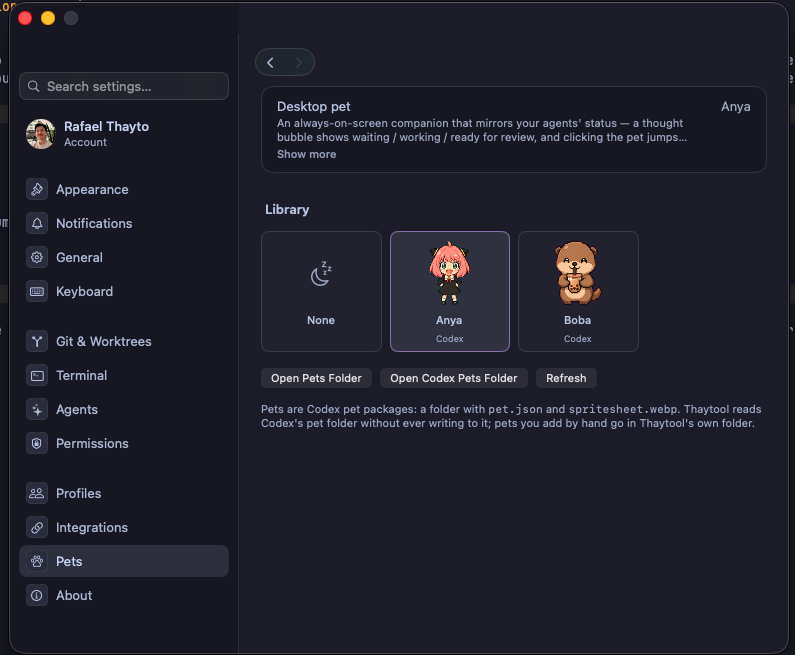Click the Appearance paintbrush icon

pyautogui.click(x=37, y=190)
